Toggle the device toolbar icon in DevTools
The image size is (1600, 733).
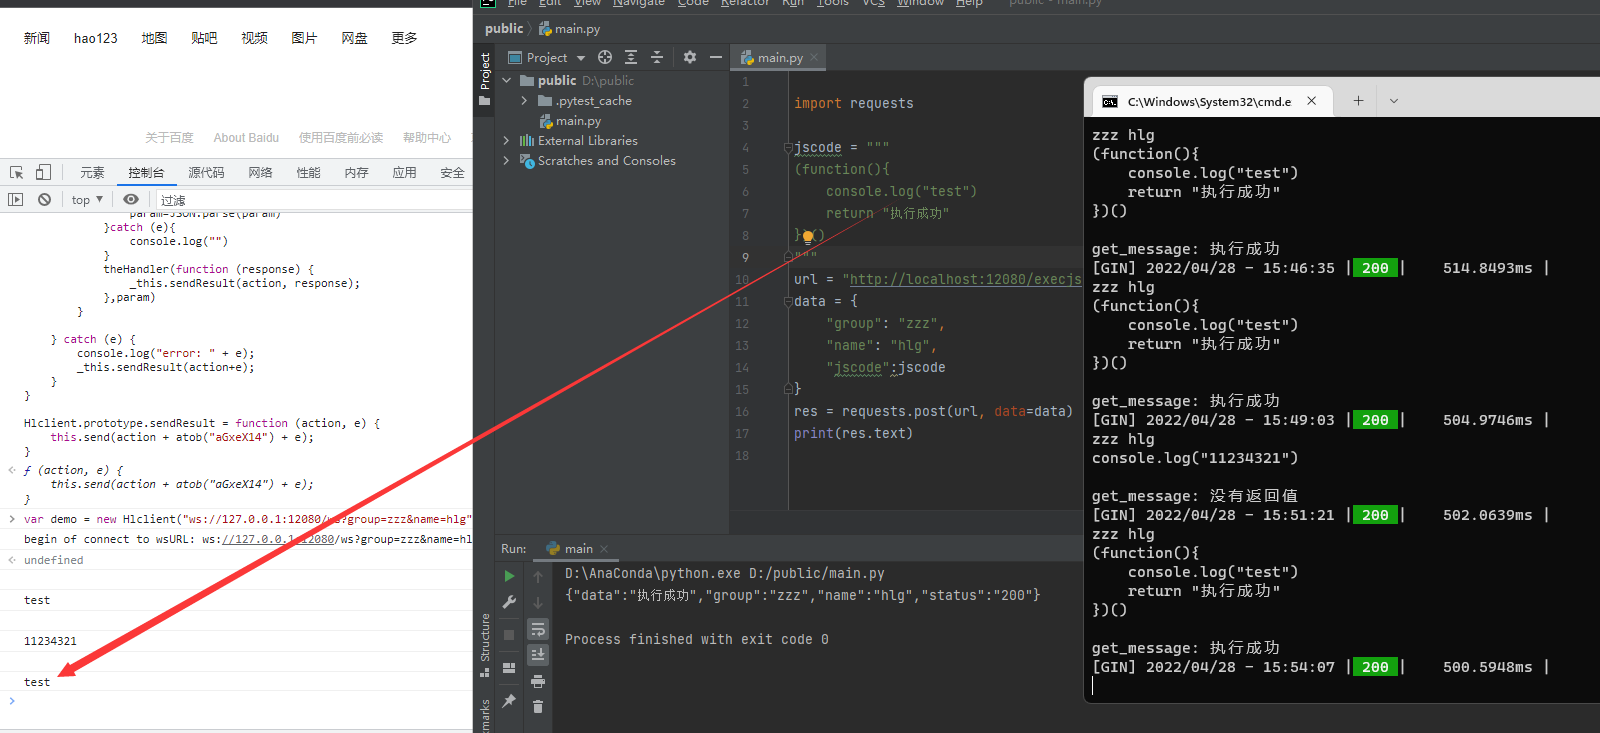coord(43,173)
